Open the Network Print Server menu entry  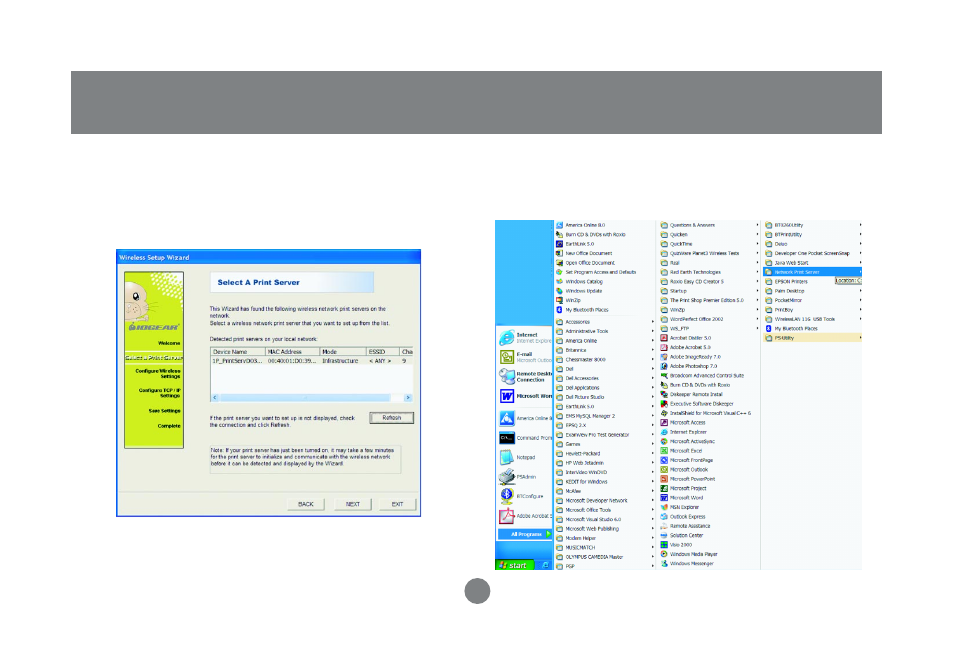coord(812,272)
